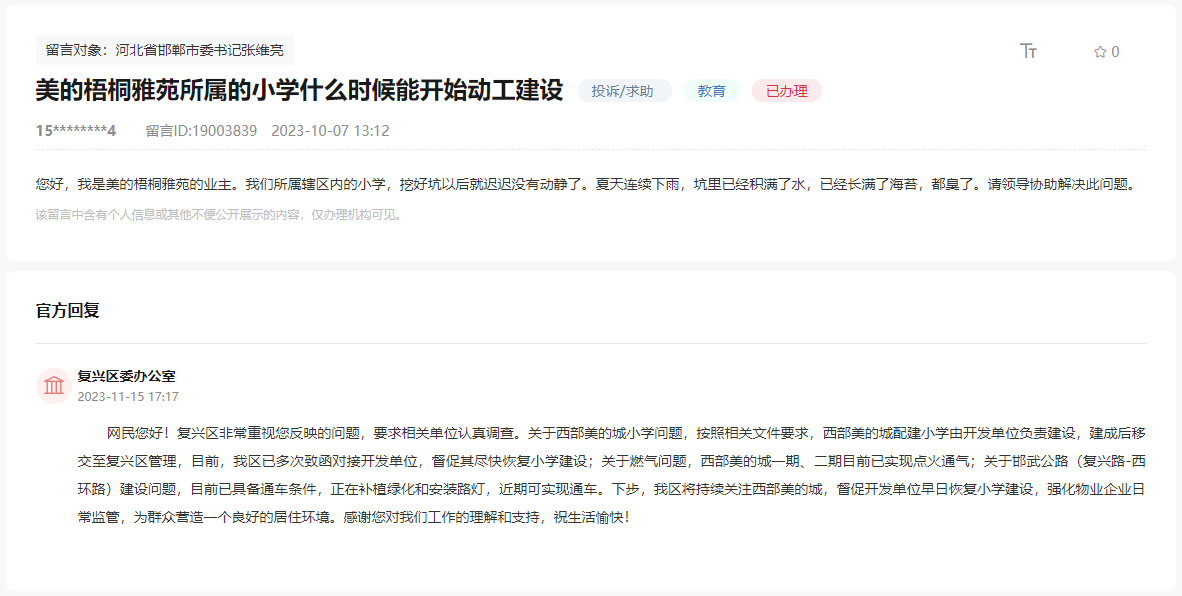Click the 留言对象 recipient label

(x=164, y=50)
